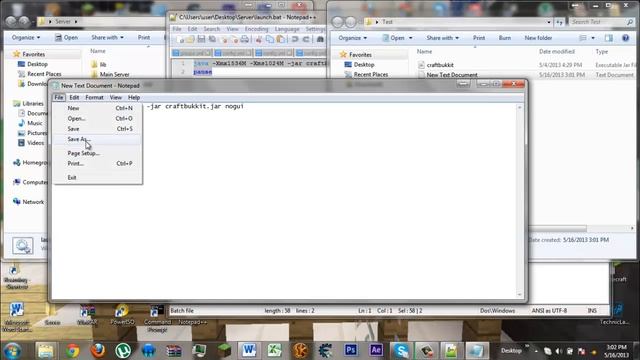Click New folder in Test explorer toolbar
This screenshot has height=360, width=640.
point(538,38)
